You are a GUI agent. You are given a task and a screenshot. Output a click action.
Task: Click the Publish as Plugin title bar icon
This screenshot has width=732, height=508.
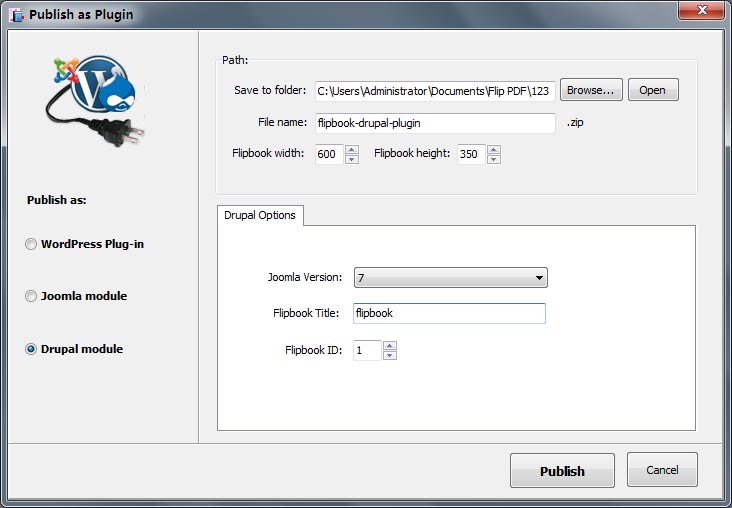pos(16,15)
